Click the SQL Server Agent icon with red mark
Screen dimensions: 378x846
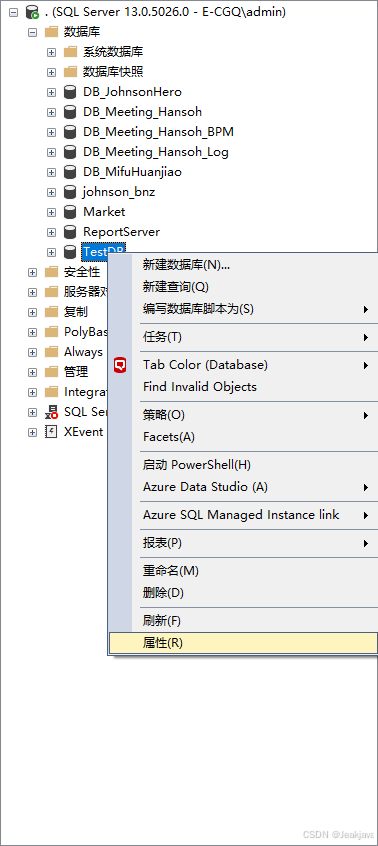51,412
